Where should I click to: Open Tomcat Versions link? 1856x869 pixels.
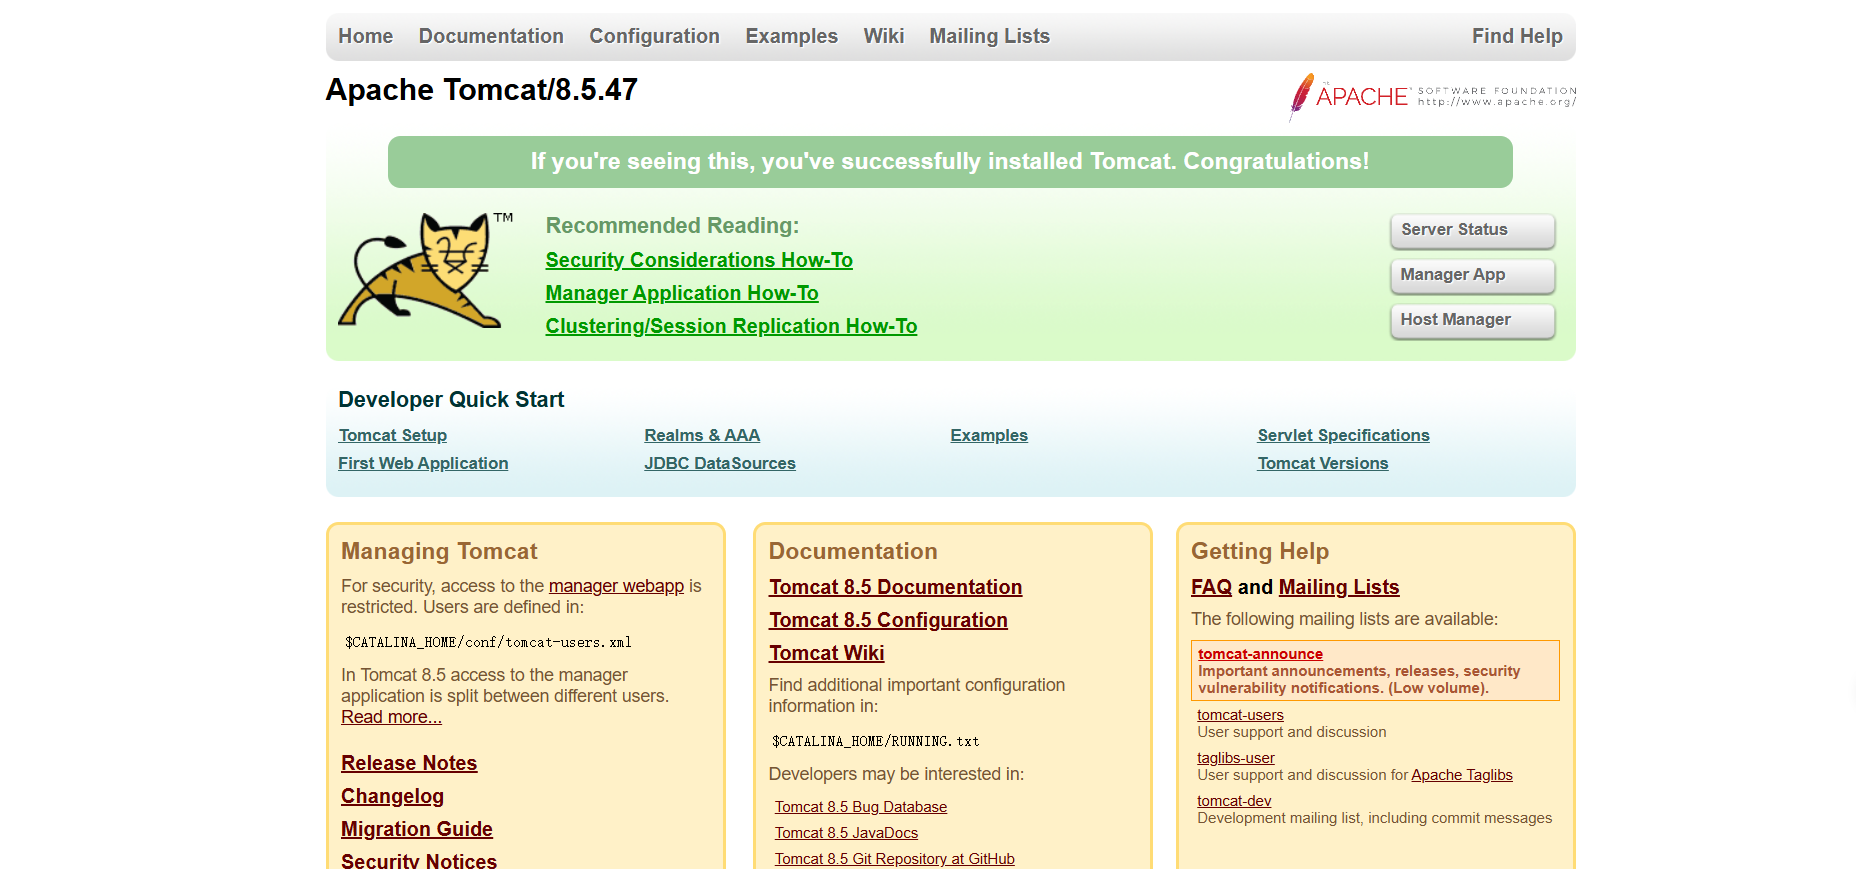(x=1323, y=463)
